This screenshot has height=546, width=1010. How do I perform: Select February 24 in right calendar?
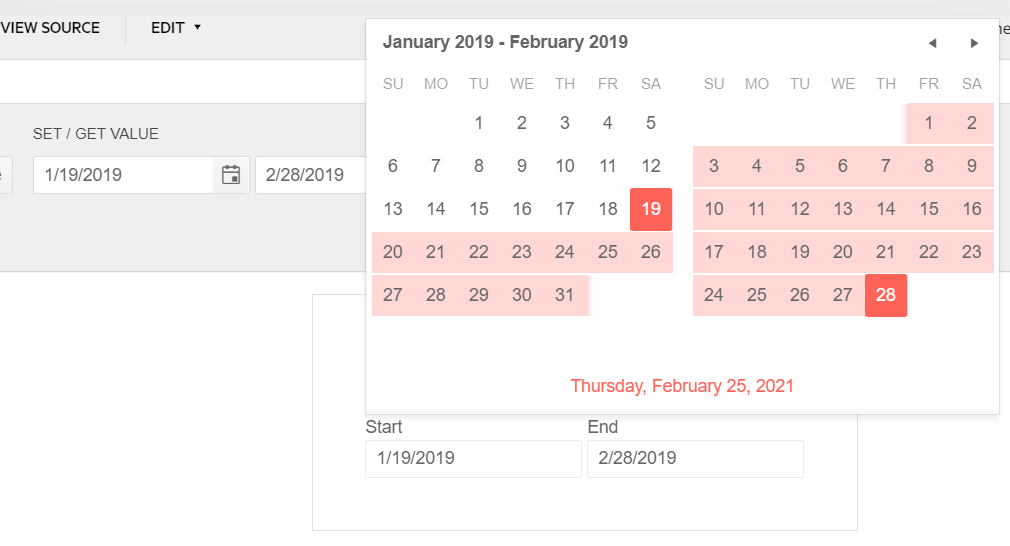click(714, 295)
